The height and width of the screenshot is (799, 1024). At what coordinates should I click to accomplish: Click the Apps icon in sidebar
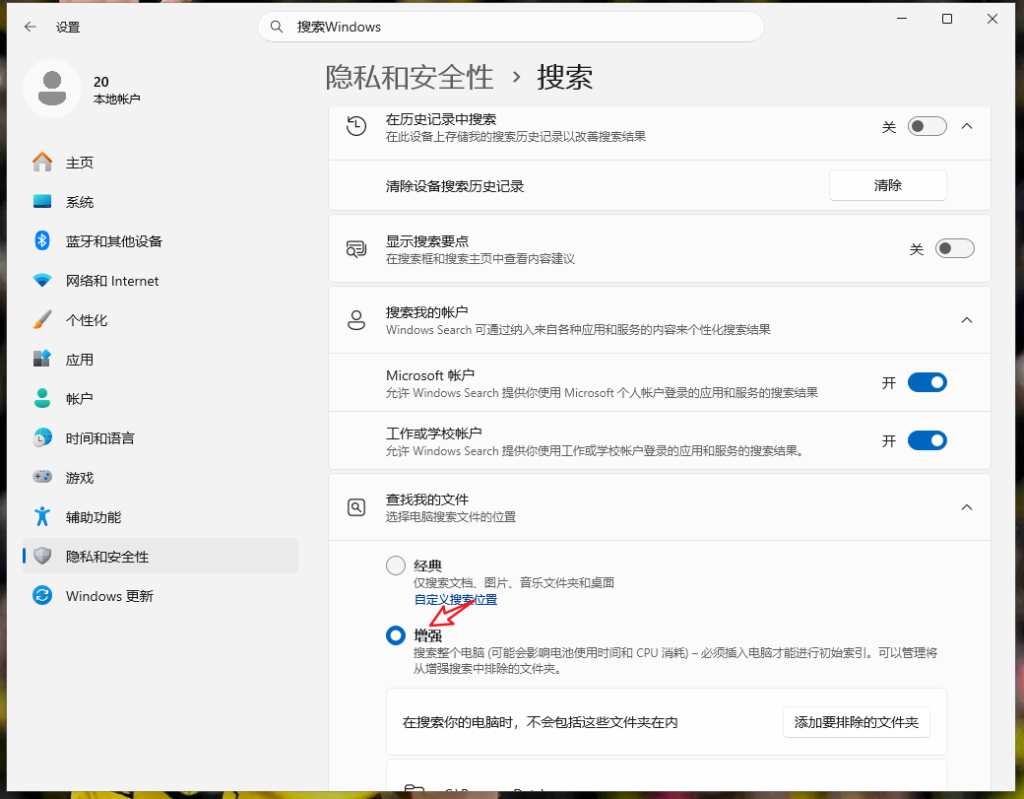tap(42, 359)
